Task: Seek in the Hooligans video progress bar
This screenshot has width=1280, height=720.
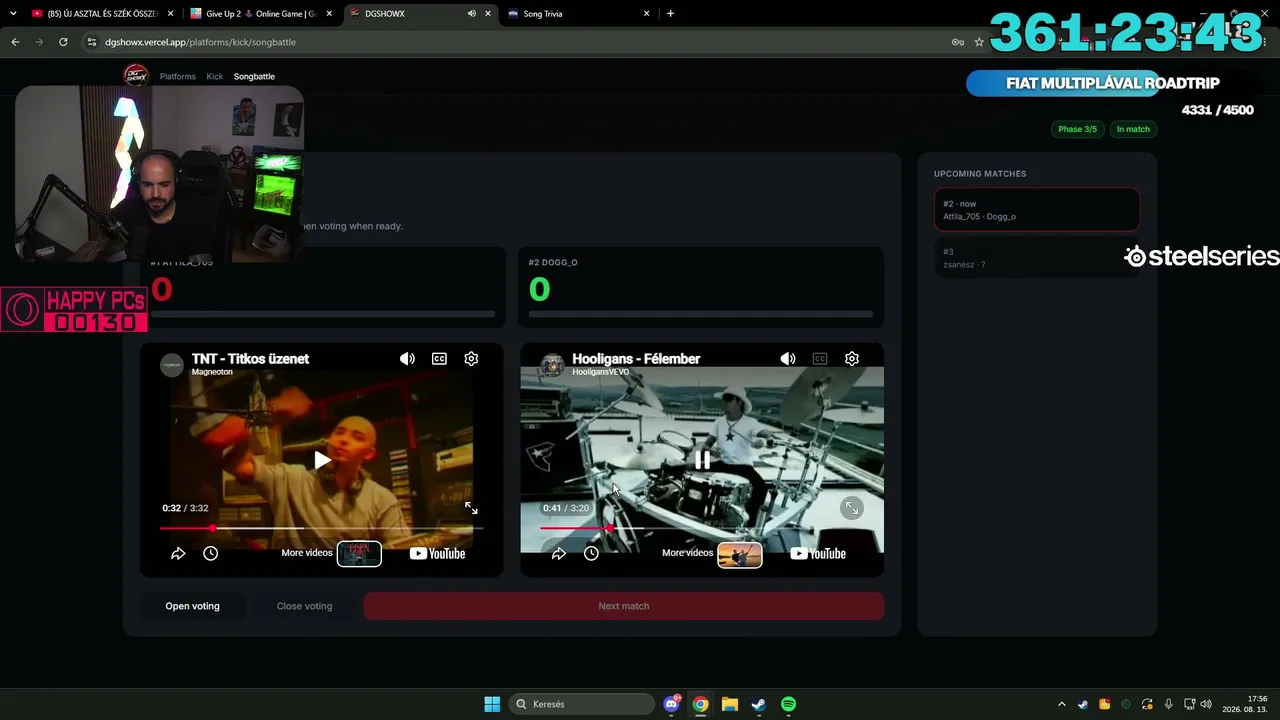Action: tap(702, 528)
